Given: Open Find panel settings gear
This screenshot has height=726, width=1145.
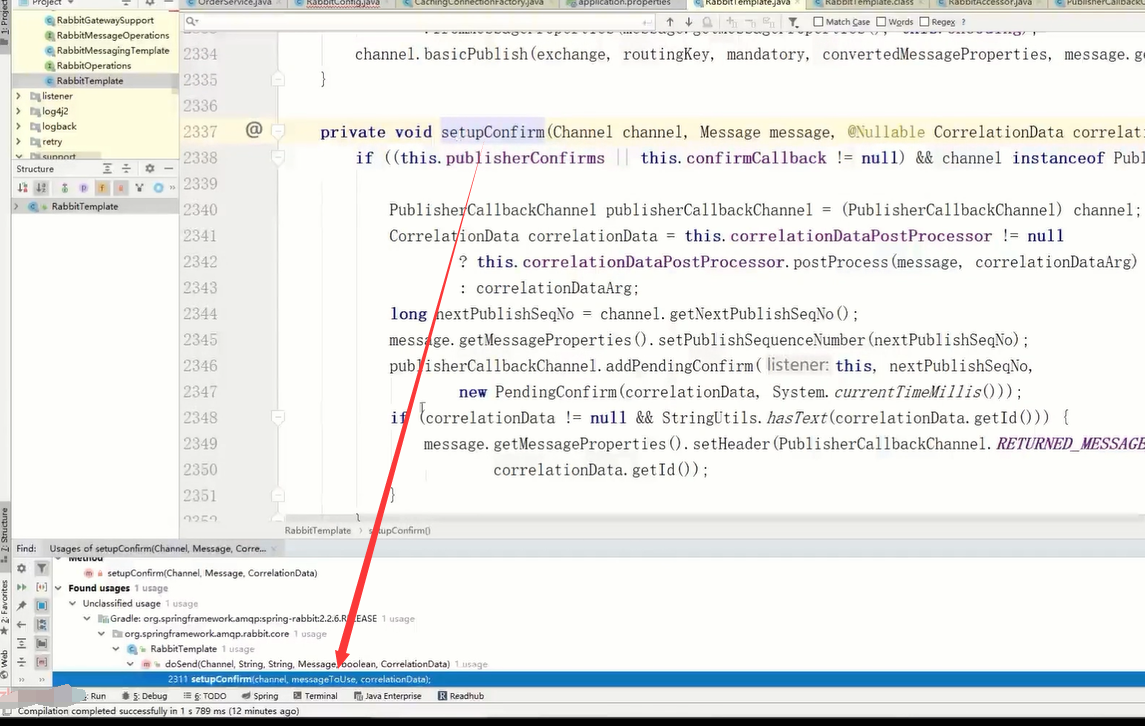Looking at the screenshot, I should pyautogui.click(x=22, y=568).
